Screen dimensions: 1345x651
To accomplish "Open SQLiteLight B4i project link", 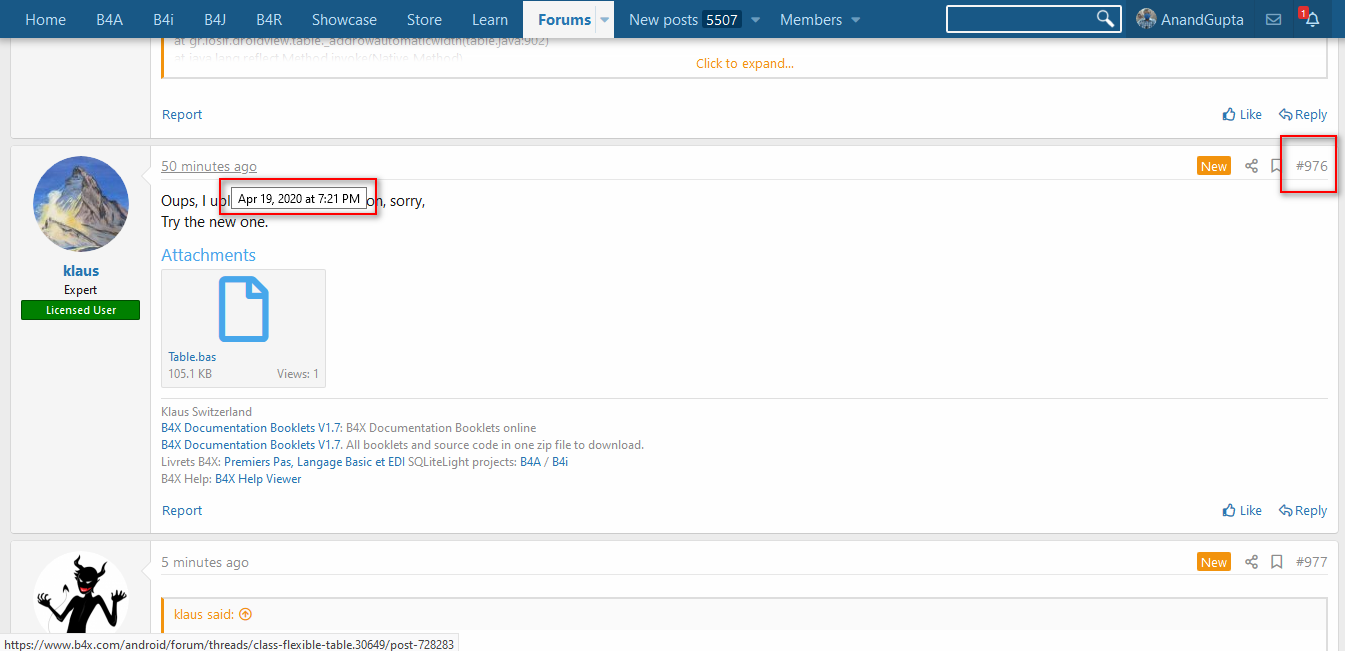I will tap(560, 462).
